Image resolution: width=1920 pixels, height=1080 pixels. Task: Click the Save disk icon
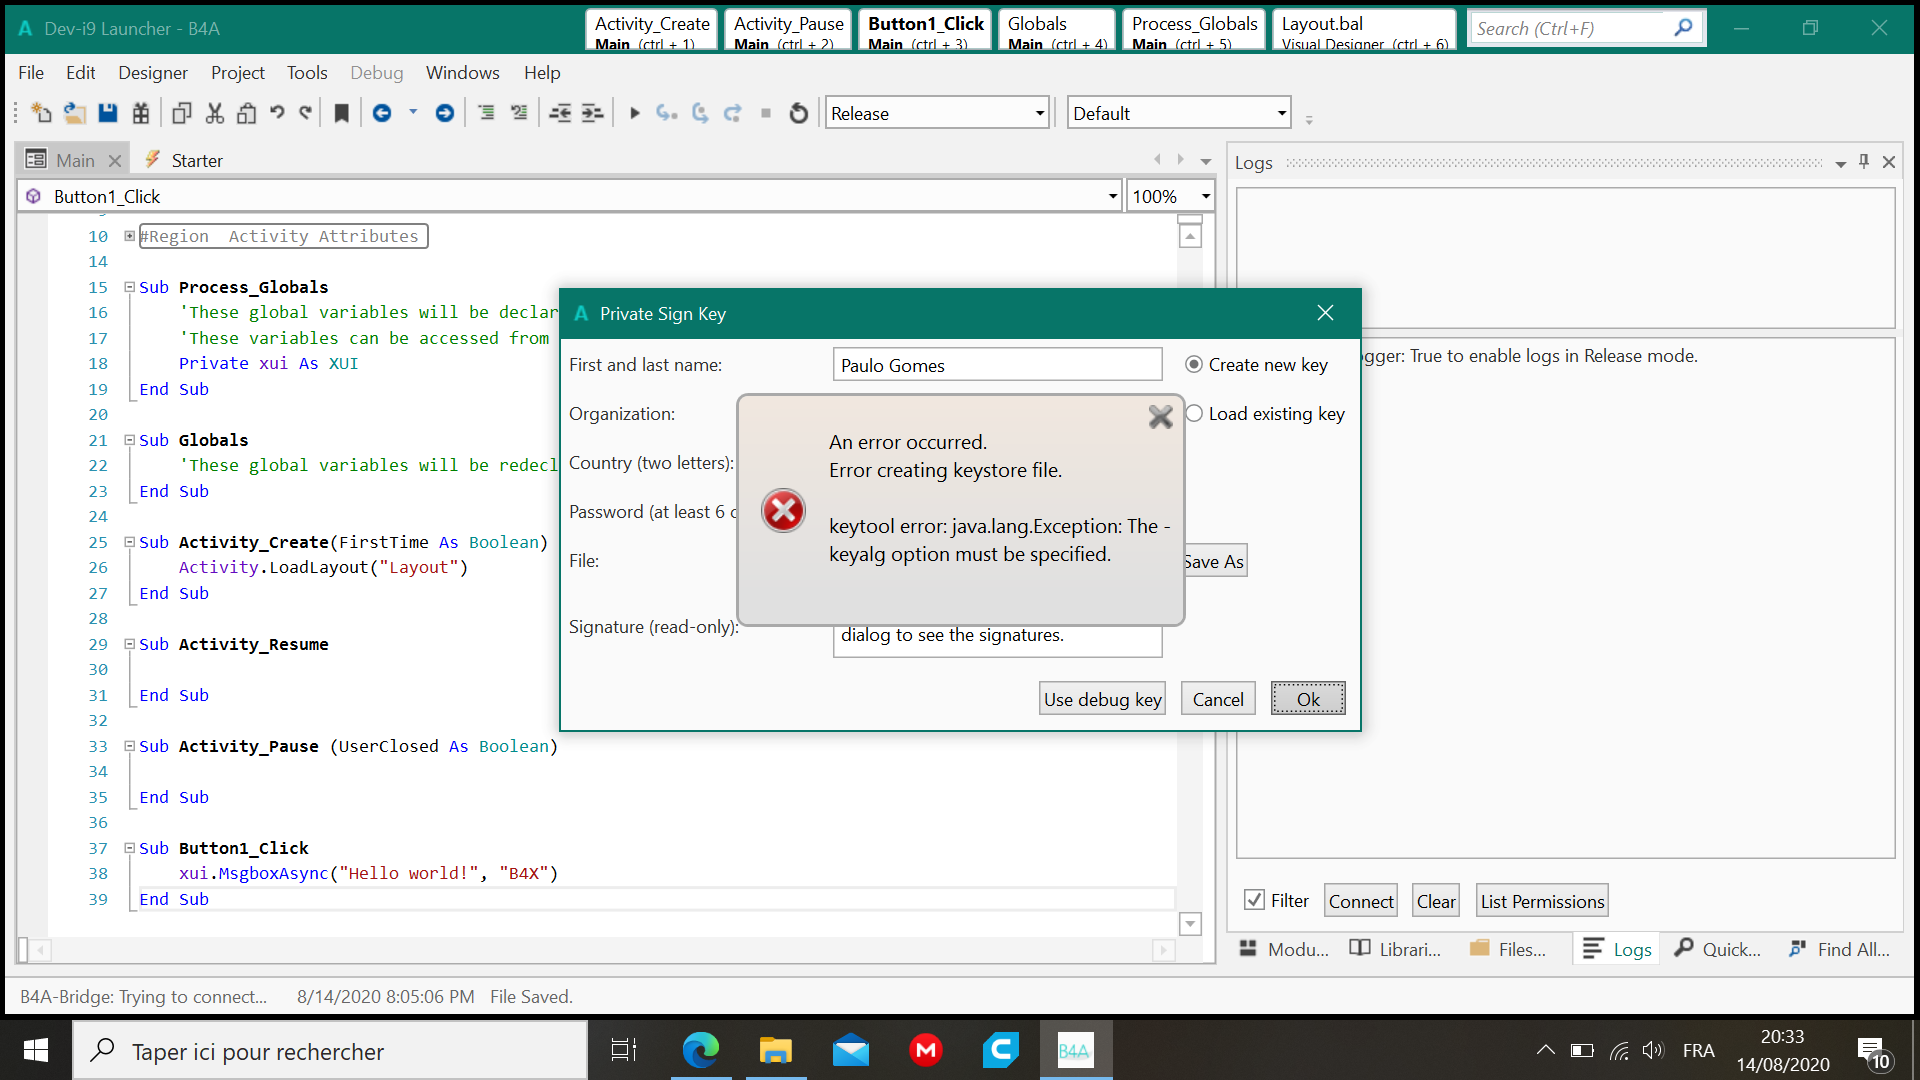(108, 113)
